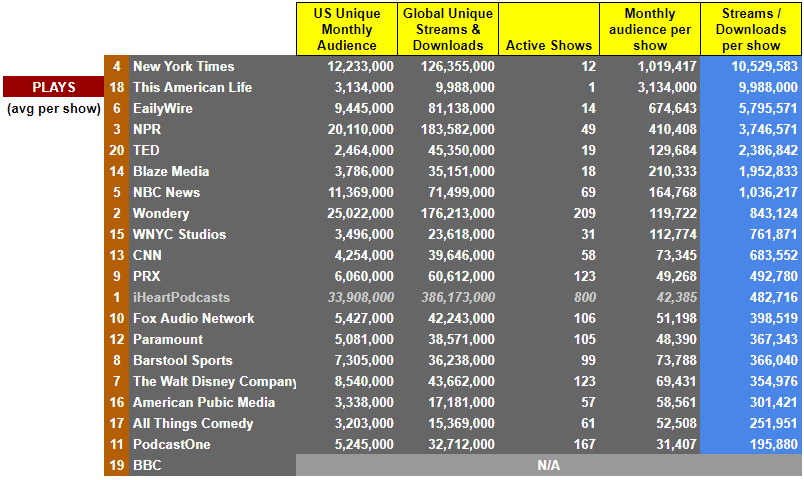Select the New York Times row name
The height and width of the screenshot is (480, 804).
coord(184,66)
